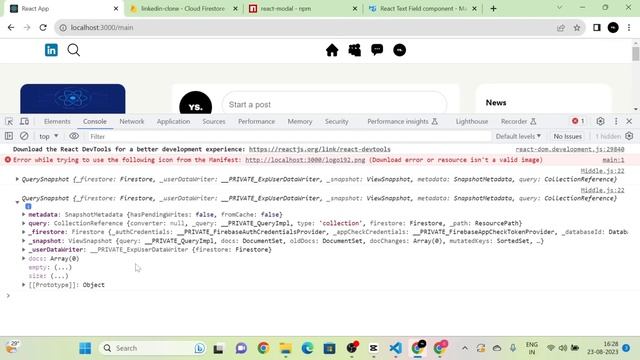Viewport: 640px width, 360px height.
Task: Open the JavaScript context 'top' dropdown
Action: coord(49,136)
